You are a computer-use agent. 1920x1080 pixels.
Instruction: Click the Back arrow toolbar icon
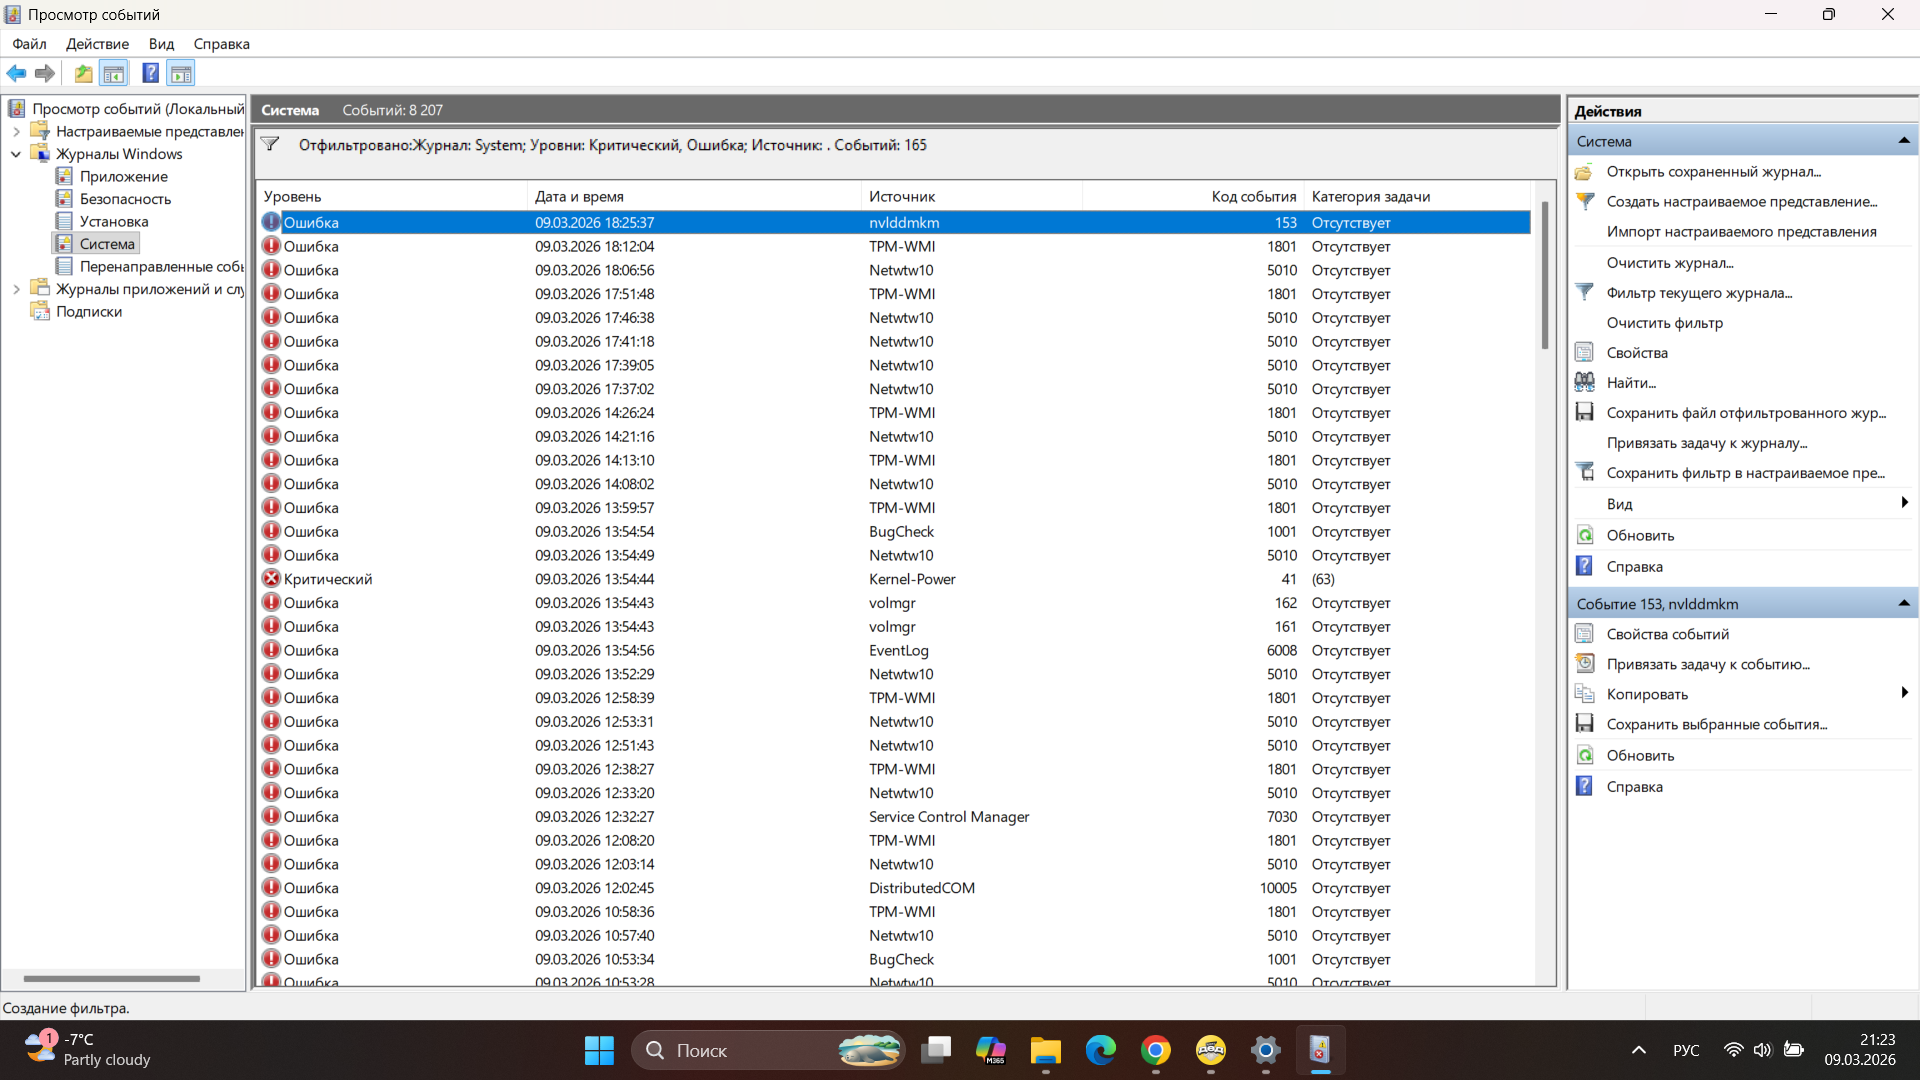pos(17,73)
